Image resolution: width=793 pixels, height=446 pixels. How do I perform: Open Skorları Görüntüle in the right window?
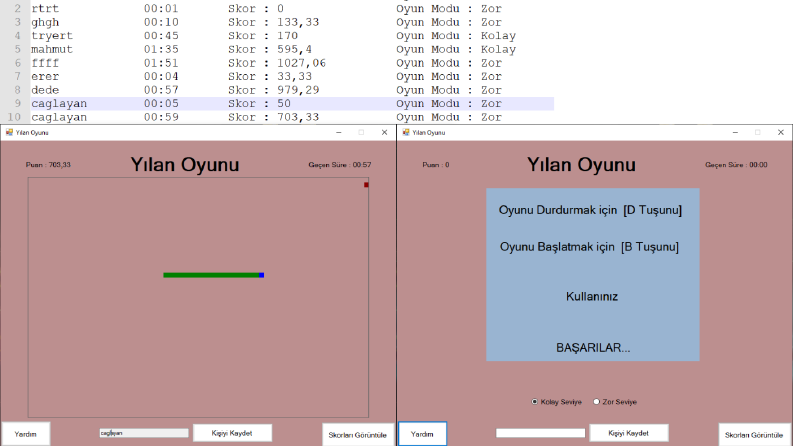point(754,435)
